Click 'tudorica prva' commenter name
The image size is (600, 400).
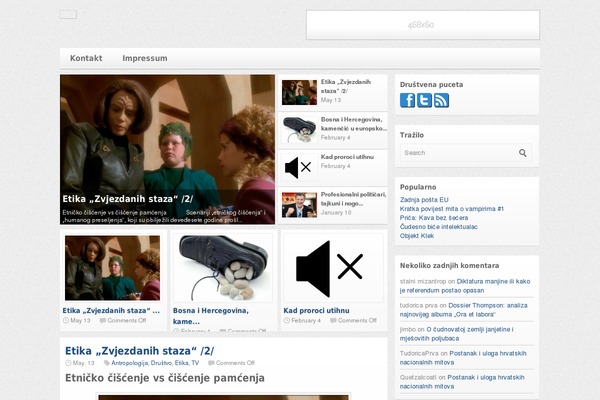pyautogui.click(x=419, y=305)
